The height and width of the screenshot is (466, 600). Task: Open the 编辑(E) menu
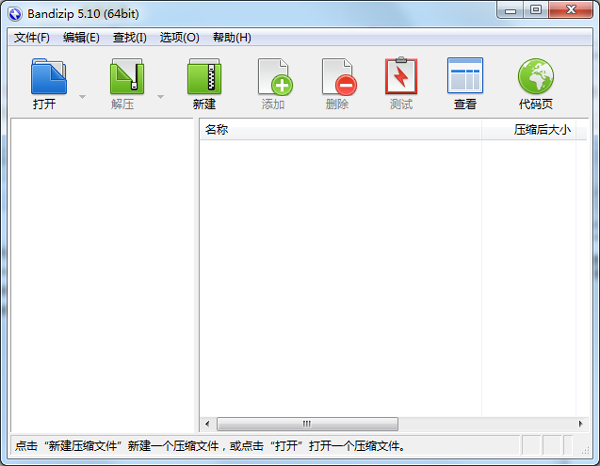click(x=81, y=37)
